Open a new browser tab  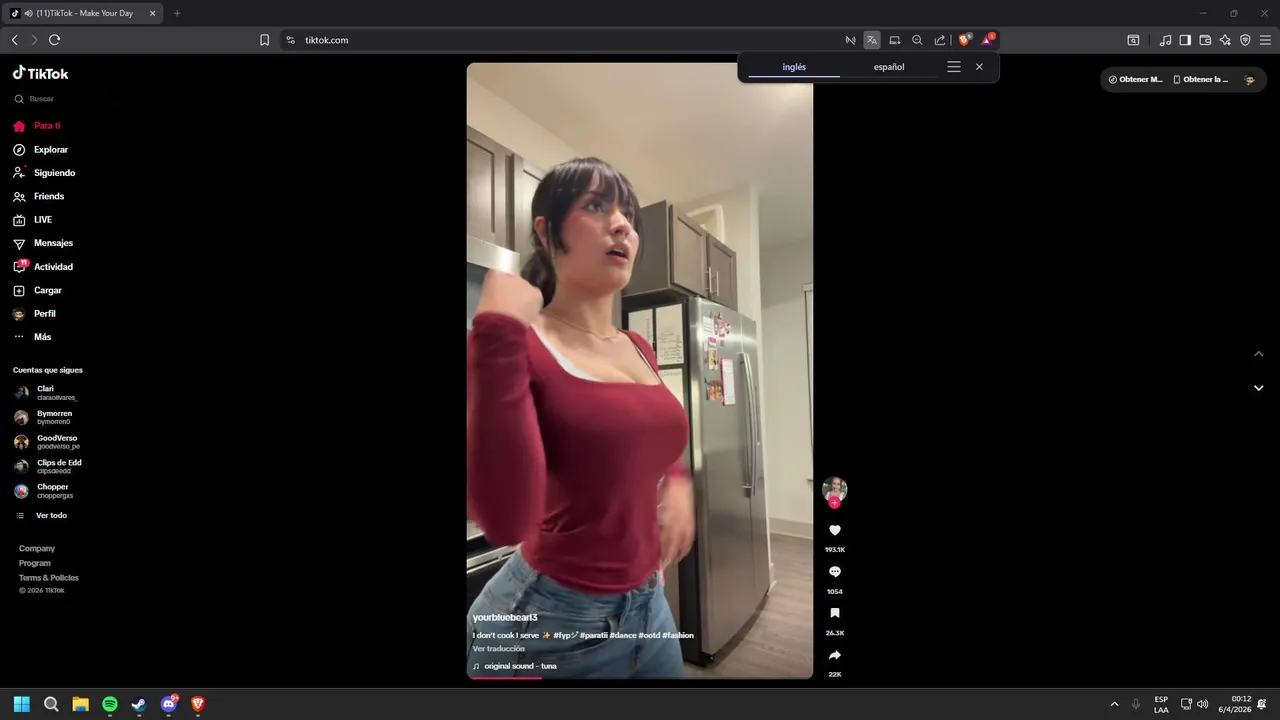[177, 13]
